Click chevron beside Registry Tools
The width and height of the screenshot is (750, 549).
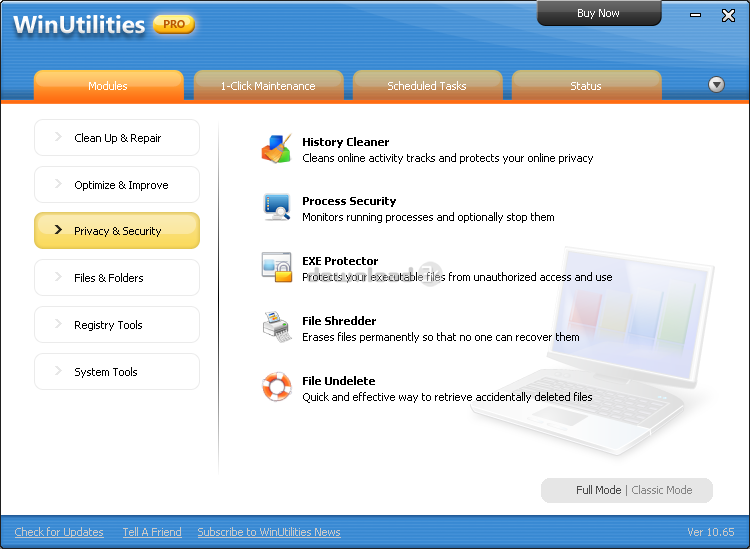[x=58, y=323]
